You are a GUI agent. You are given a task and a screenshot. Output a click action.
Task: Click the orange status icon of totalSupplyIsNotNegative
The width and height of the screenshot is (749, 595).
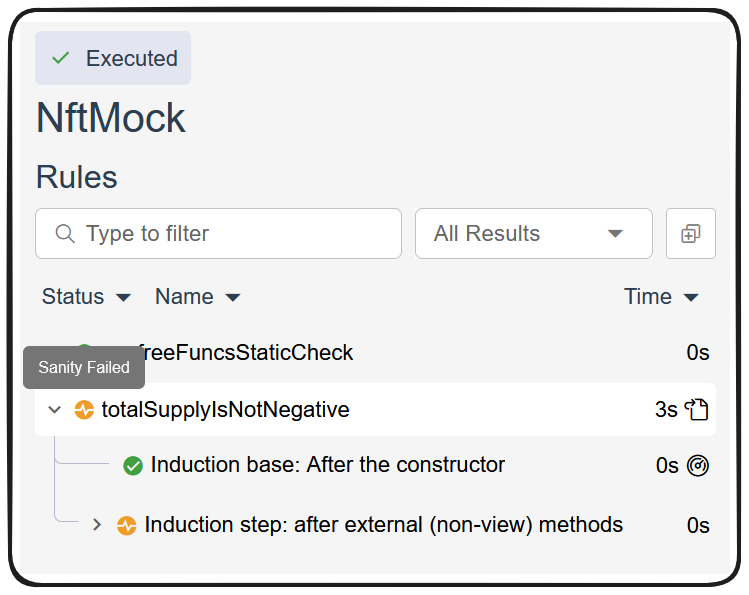coord(84,410)
